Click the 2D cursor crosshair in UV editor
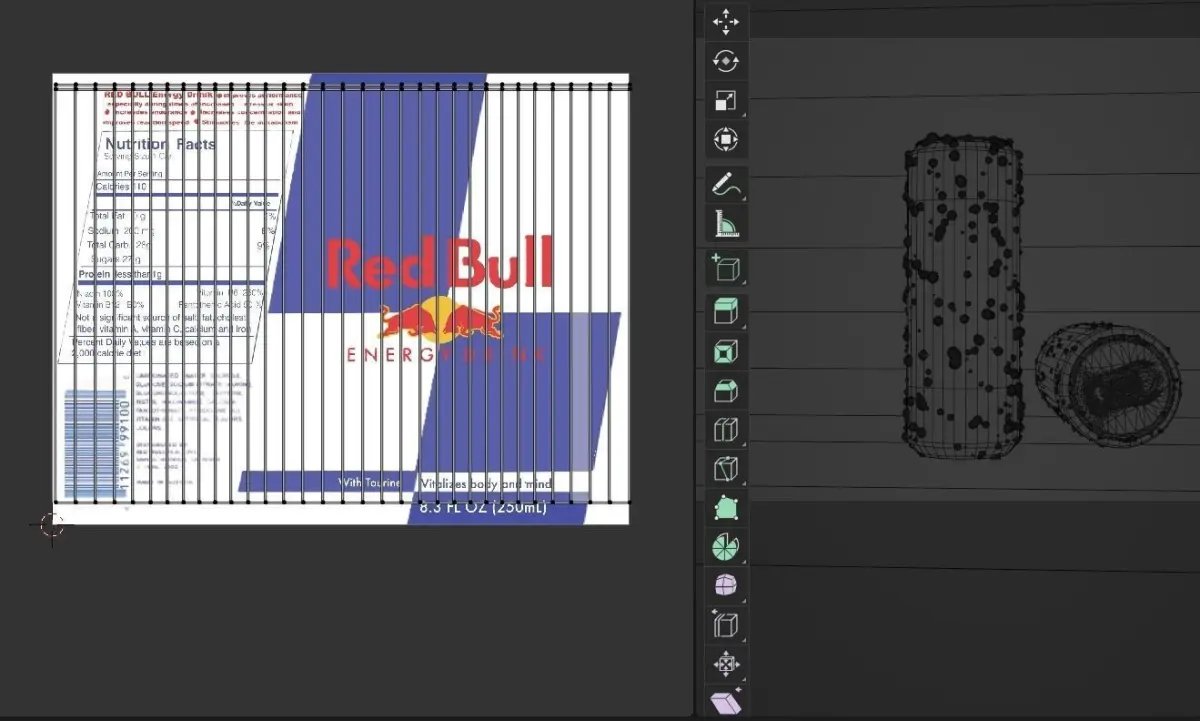The image size is (1200, 721). (x=51, y=524)
